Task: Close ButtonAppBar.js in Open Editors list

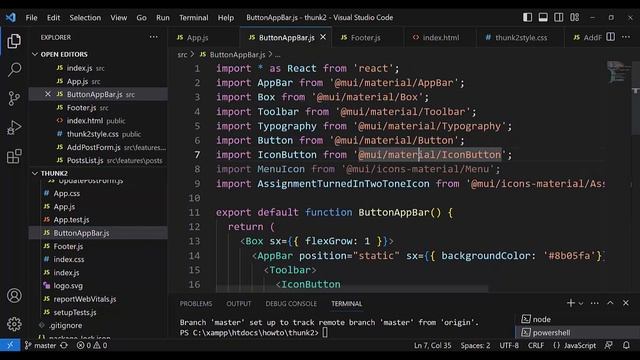Action: pyautogui.click(x=48, y=94)
